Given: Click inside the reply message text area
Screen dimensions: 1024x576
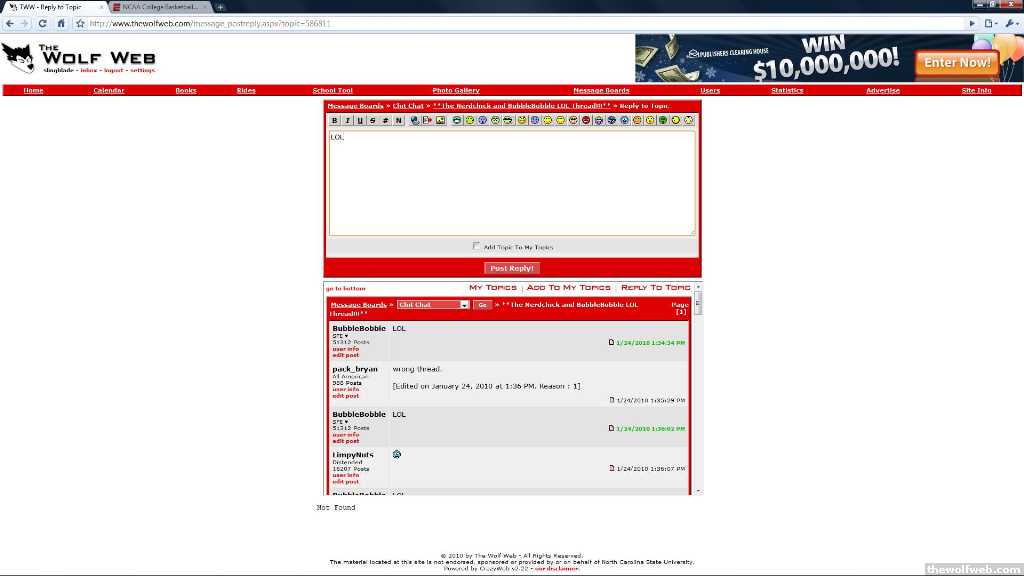Looking at the screenshot, I should 512,183.
